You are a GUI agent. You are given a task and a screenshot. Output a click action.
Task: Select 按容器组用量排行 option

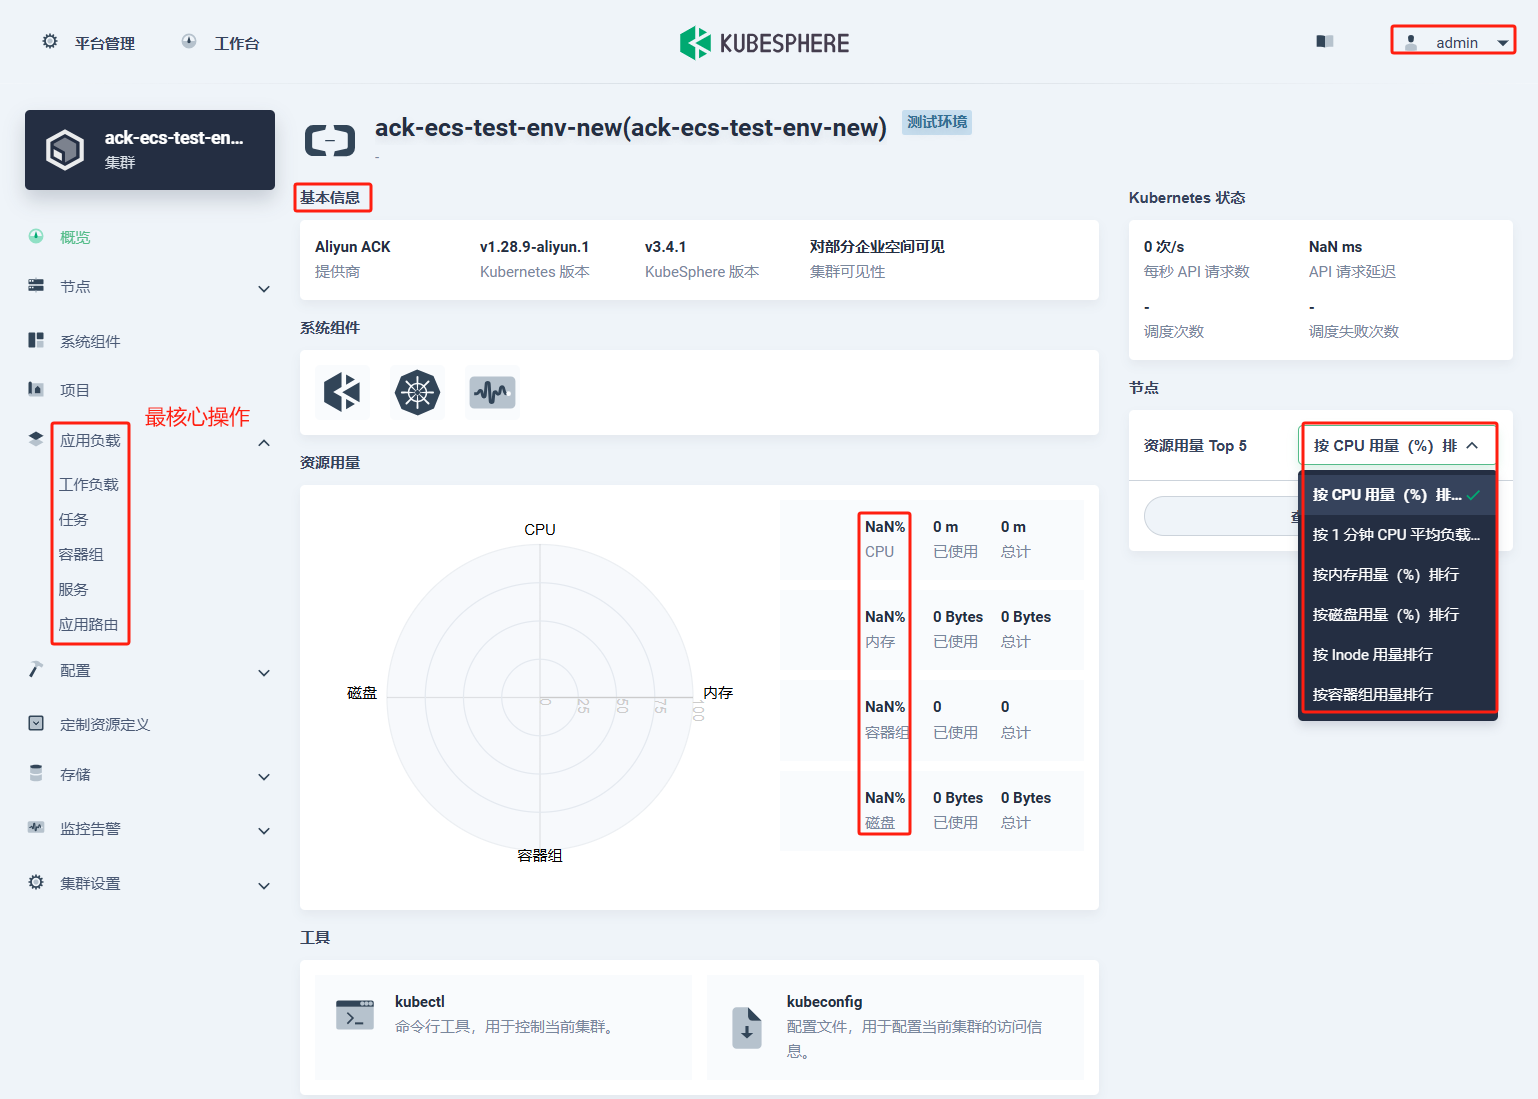click(1397, 695)
